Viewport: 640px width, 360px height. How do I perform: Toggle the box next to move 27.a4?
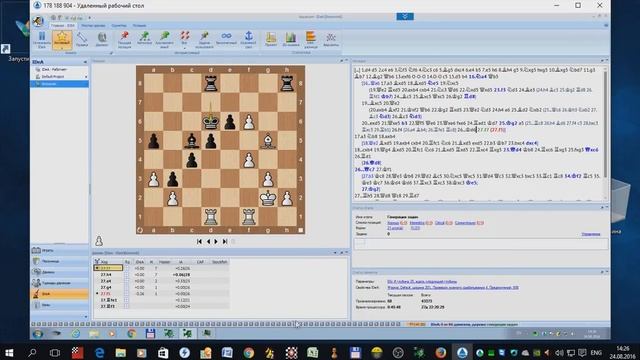point(127,281)
